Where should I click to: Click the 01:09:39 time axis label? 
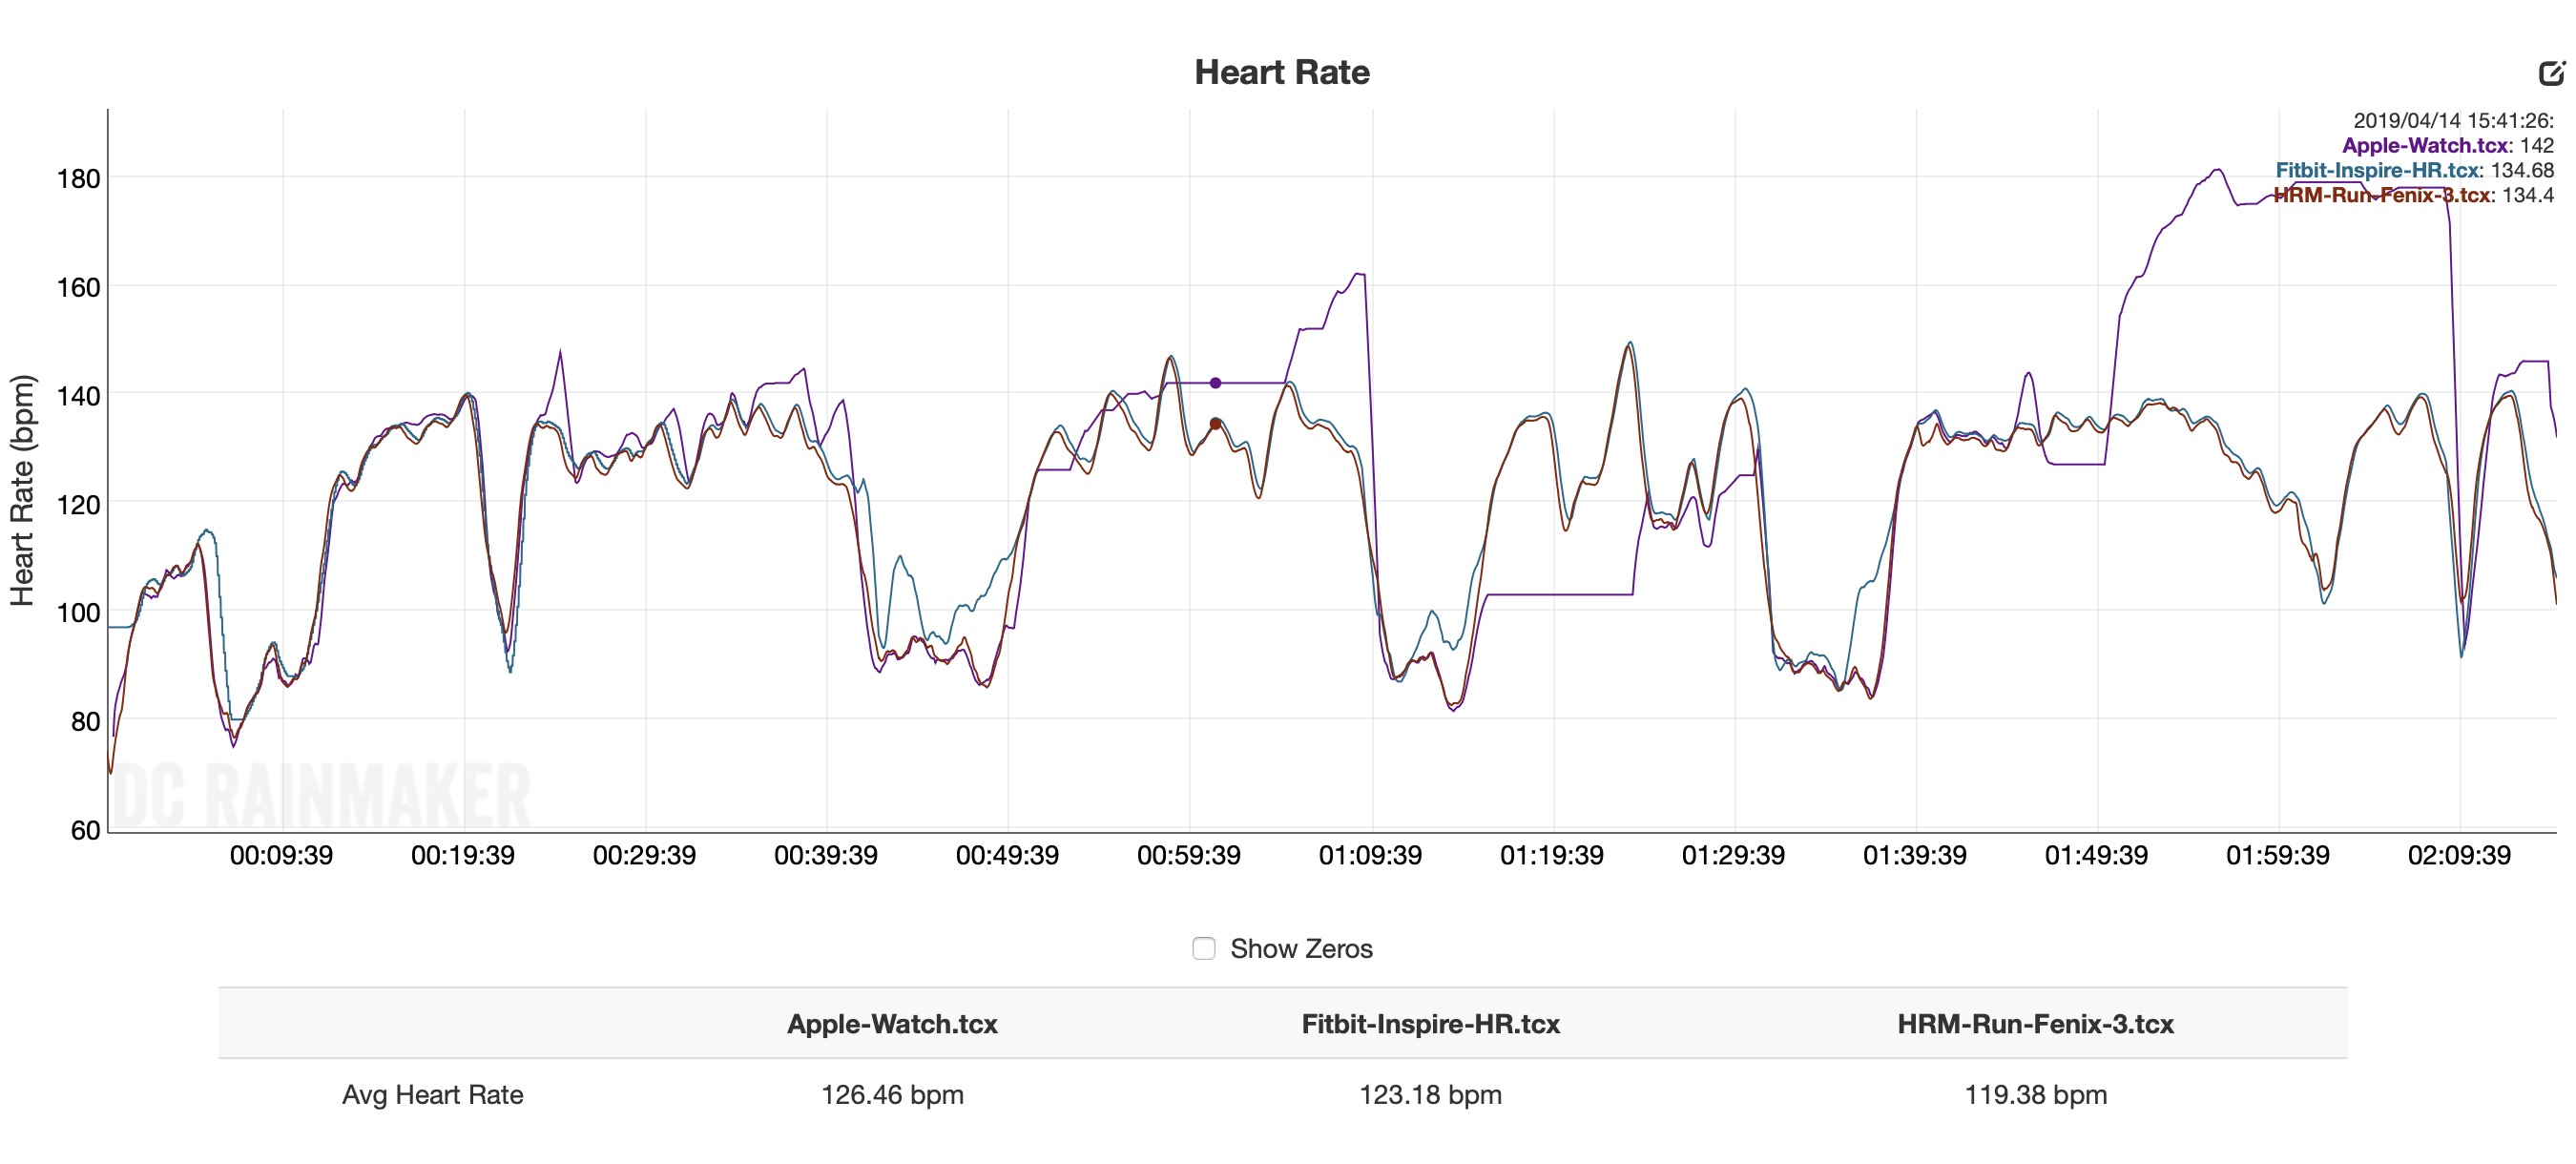click(x=1370, y=855)
